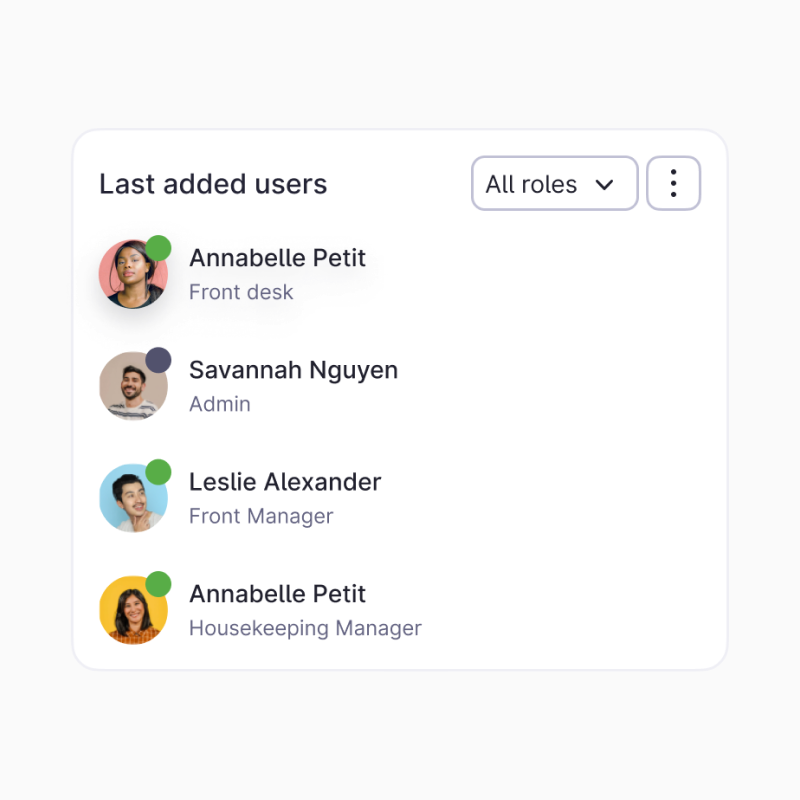Click the Admin role label
Image resolution: width=800 pixels, height=800 pixels.
pyautogui.click(x=220, y=405)
